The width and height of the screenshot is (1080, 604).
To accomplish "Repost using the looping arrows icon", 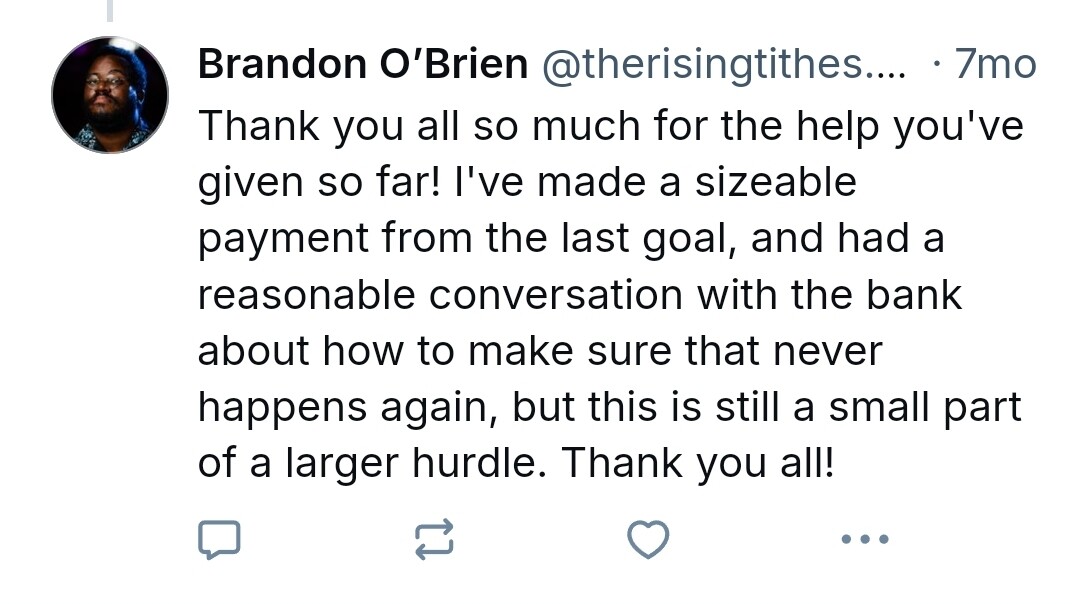I will 434,539.
